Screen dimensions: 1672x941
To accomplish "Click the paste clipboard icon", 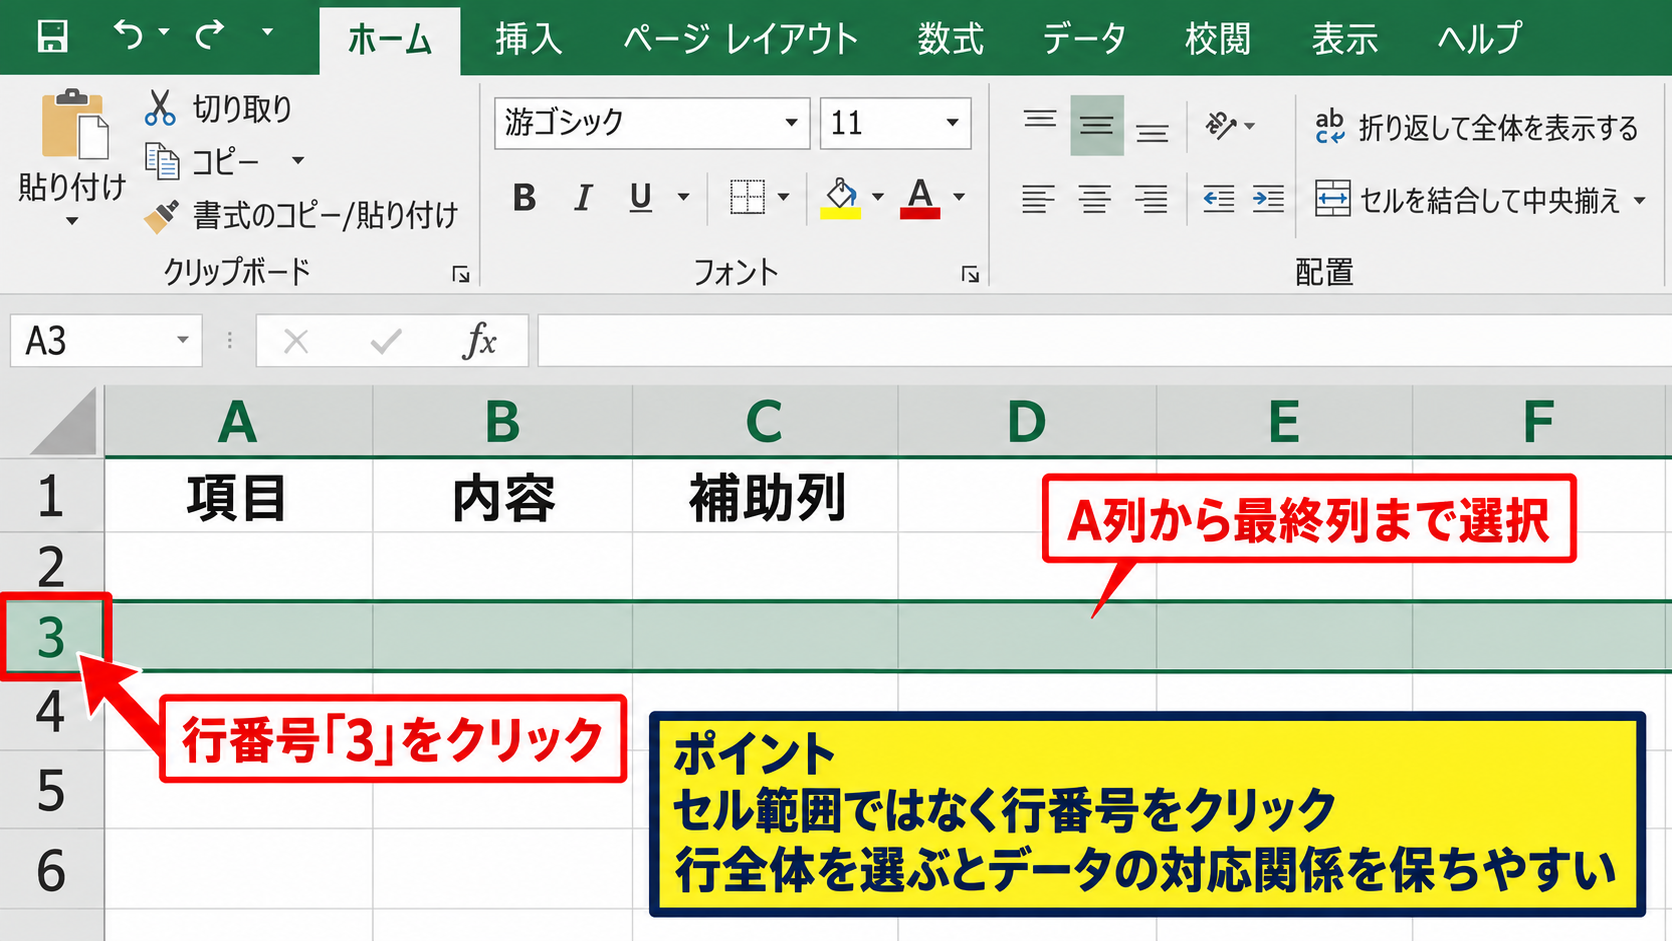I will 74,124.
